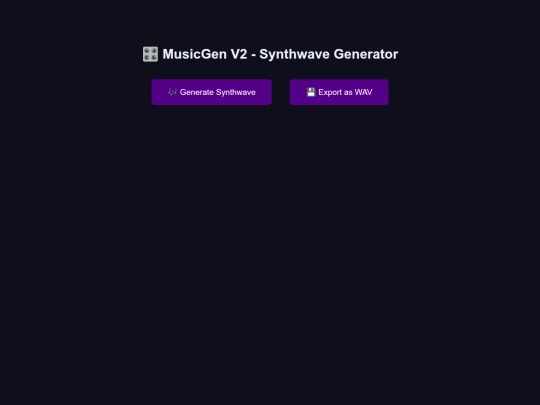Click the blank area above the heading
Screen dimensions: 540x405
(x=270, y=21)
